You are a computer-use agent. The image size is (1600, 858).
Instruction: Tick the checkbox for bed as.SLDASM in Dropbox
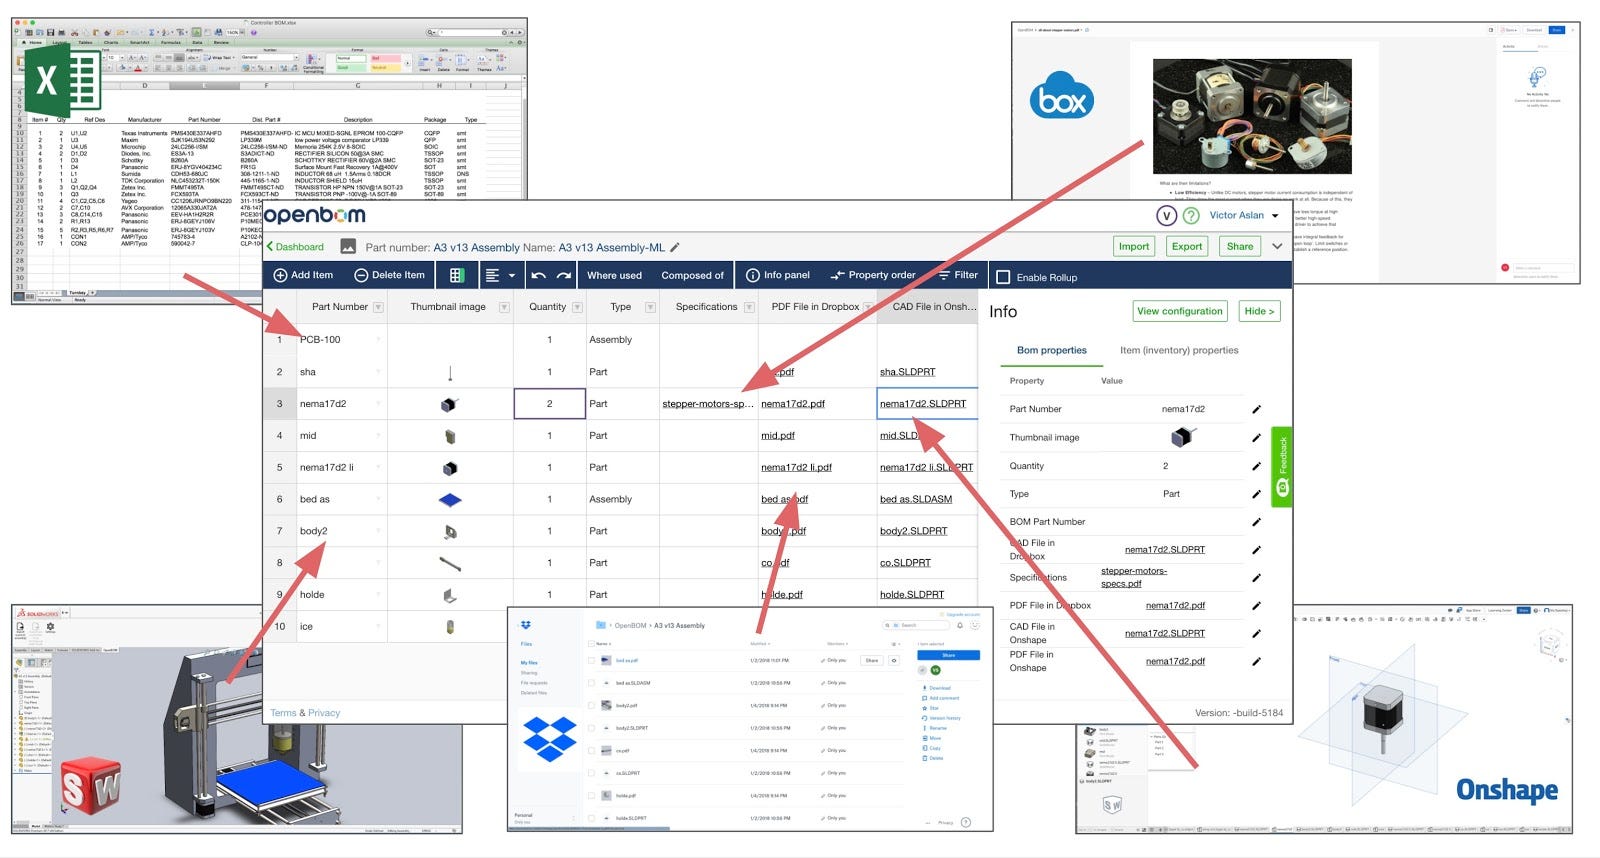tap(591, 683)
